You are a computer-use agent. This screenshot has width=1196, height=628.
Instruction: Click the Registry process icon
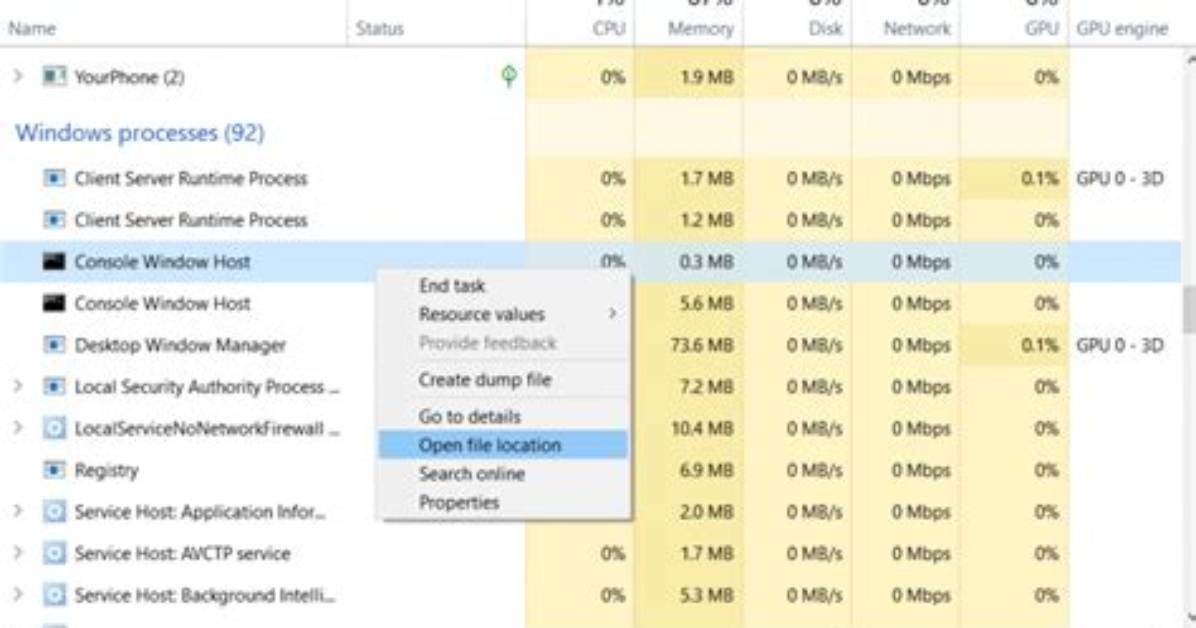[x=54, y=470]
